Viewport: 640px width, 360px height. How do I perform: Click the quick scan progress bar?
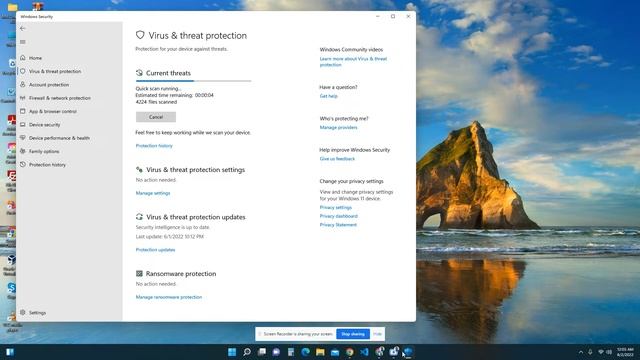point(193,81)
